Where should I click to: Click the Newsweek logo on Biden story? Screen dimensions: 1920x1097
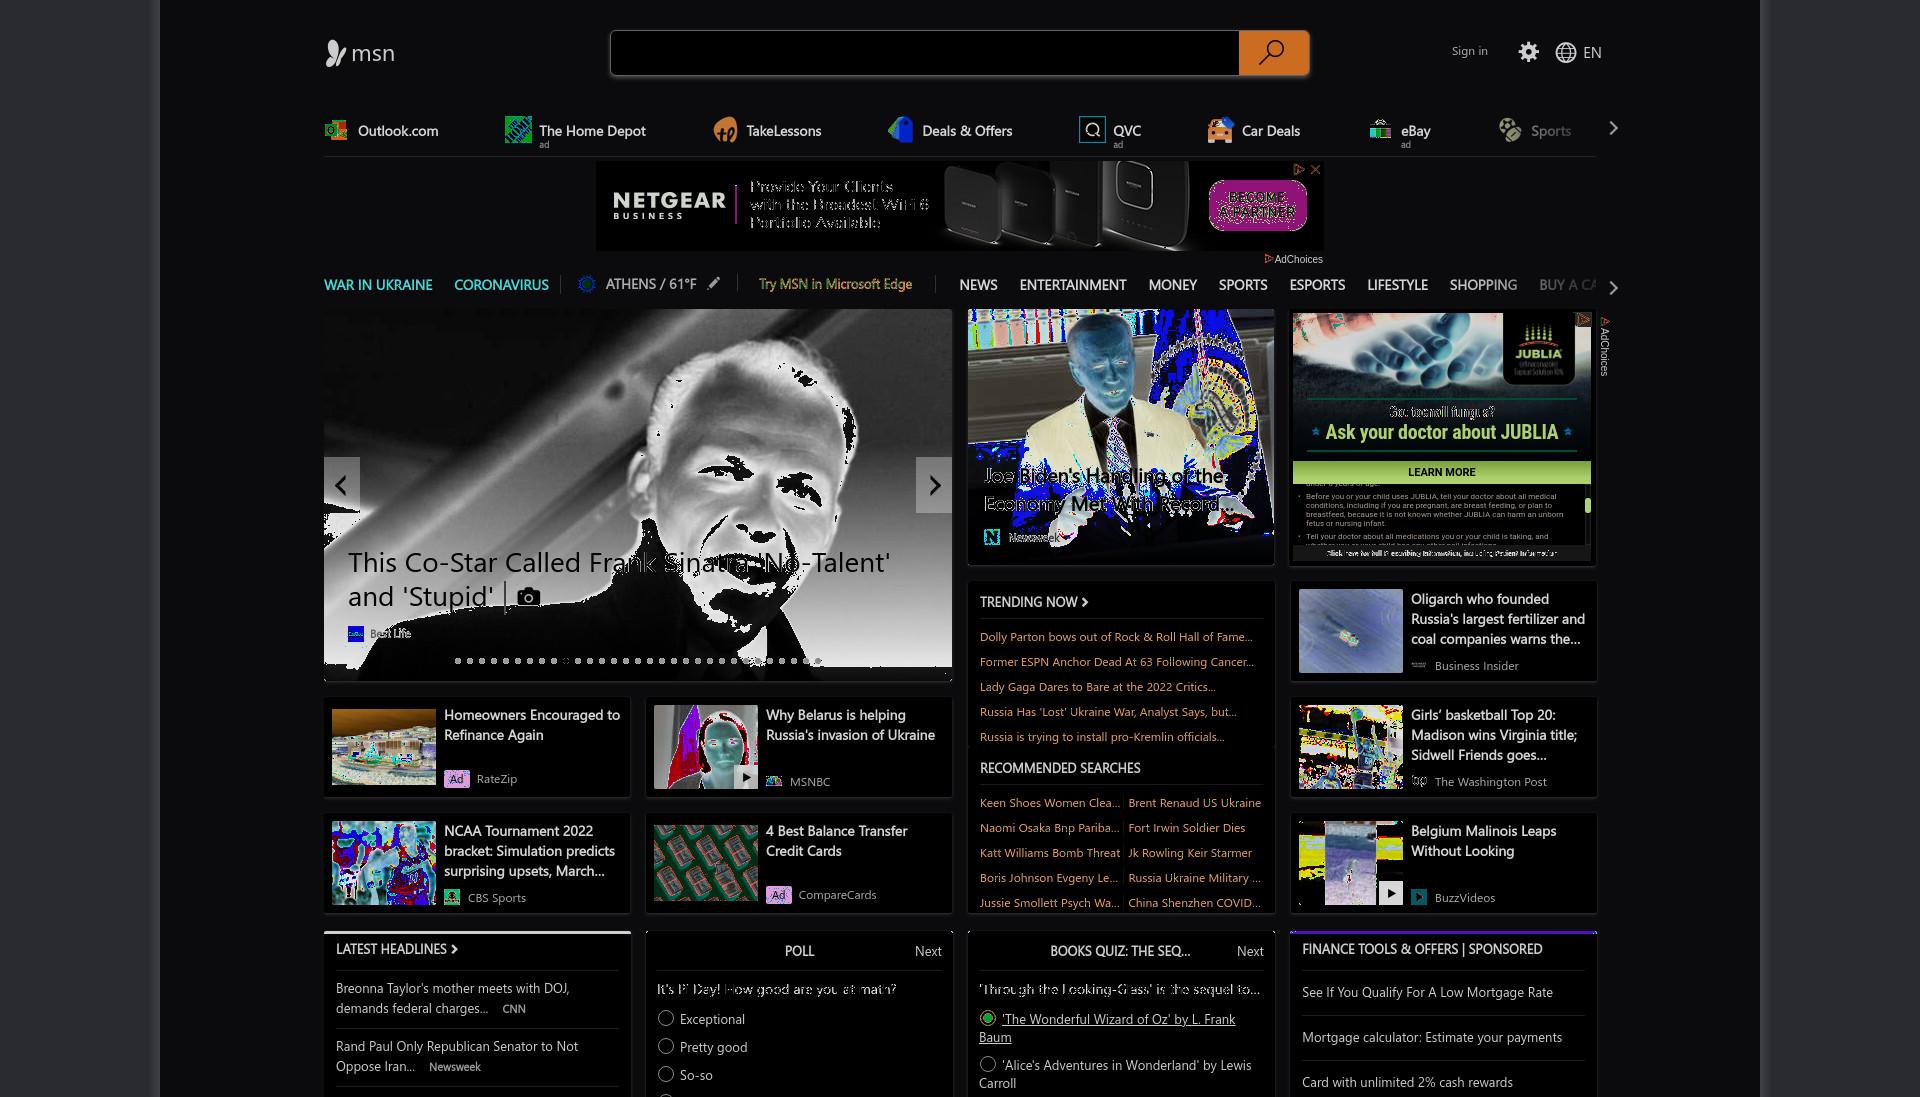[x=992, y=537]
